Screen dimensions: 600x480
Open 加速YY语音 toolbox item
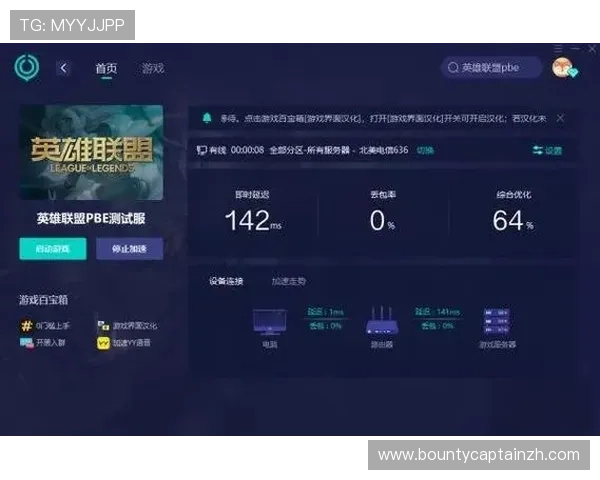coord(124,343)
